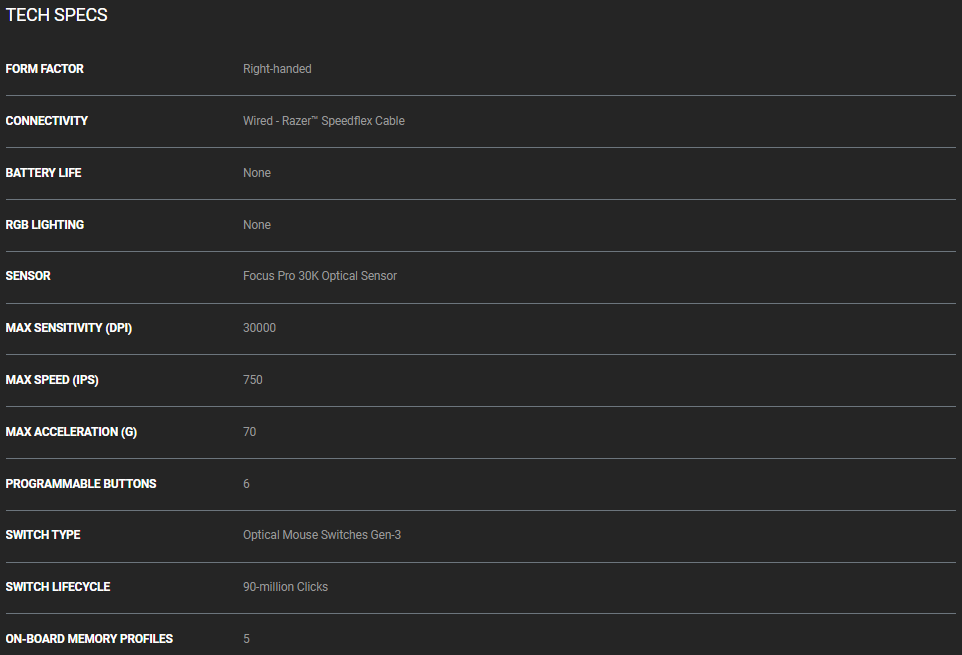The height and width of the screenshot is (655, 962).
Task: Click the None value beside Battery Life
Action: 257,173
